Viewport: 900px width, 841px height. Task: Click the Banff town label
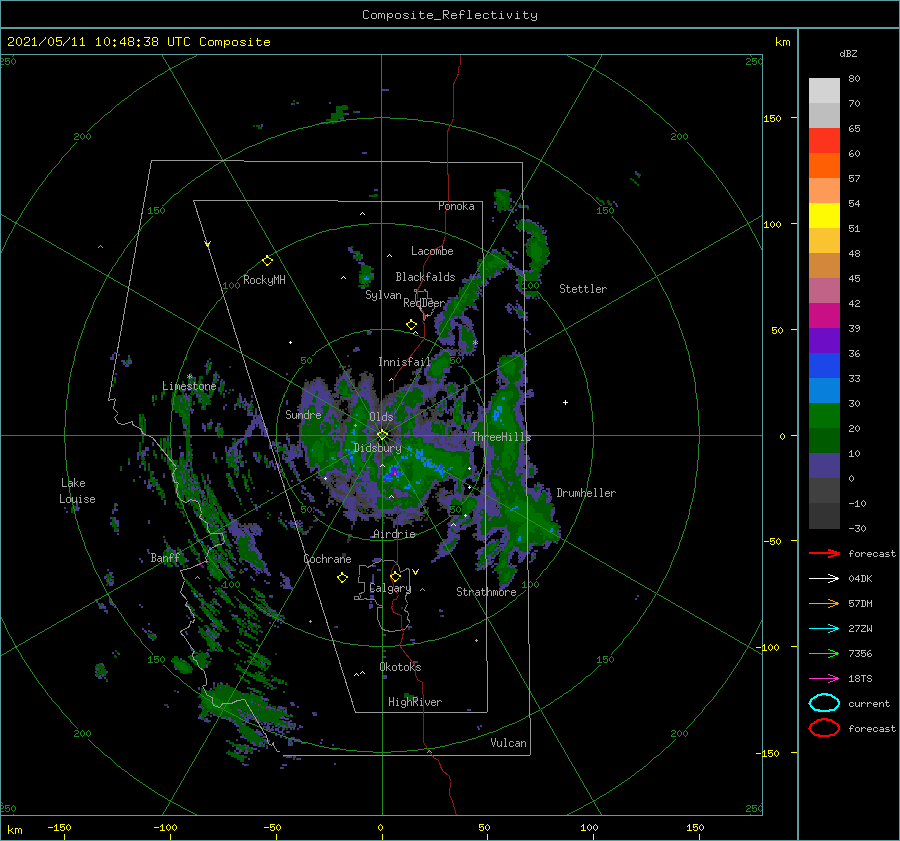point(165,558)
